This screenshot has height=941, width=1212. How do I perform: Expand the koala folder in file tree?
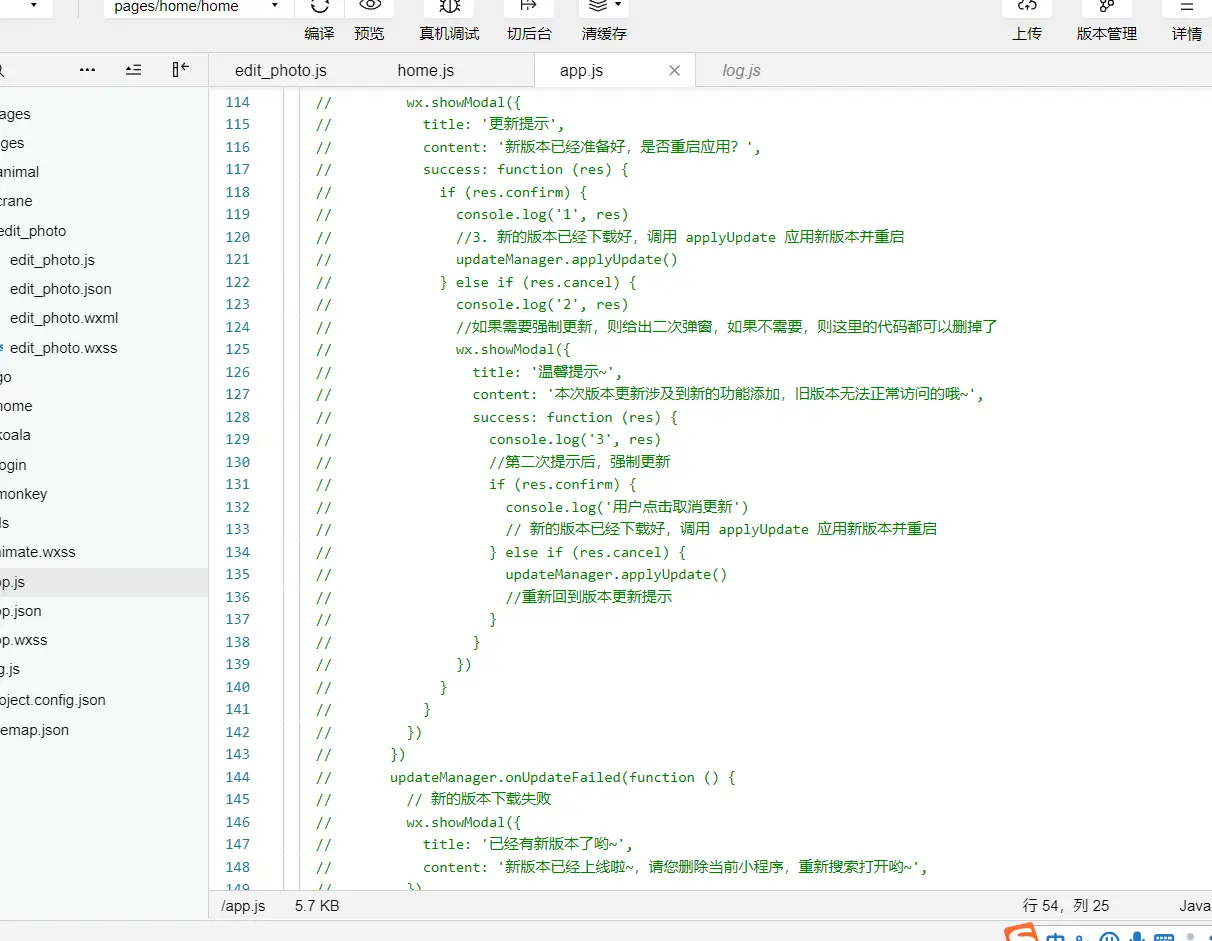pos(104,435)
